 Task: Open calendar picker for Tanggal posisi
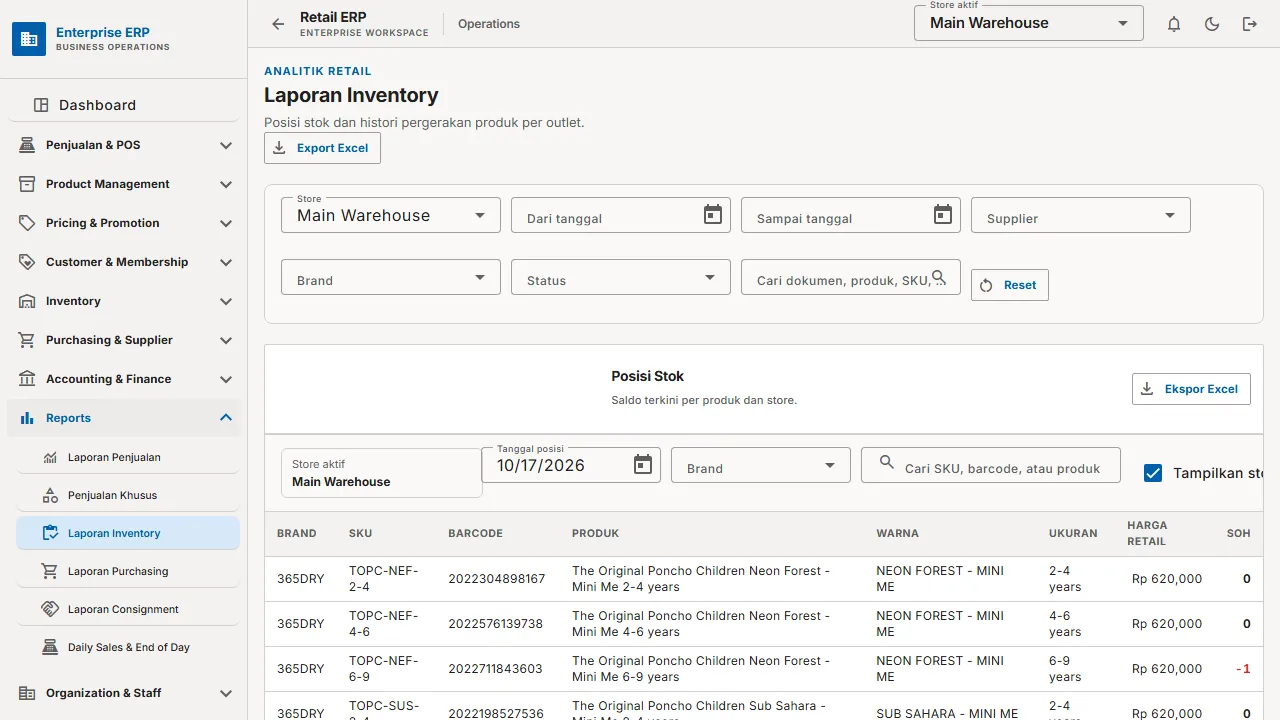tap(643, 465)
